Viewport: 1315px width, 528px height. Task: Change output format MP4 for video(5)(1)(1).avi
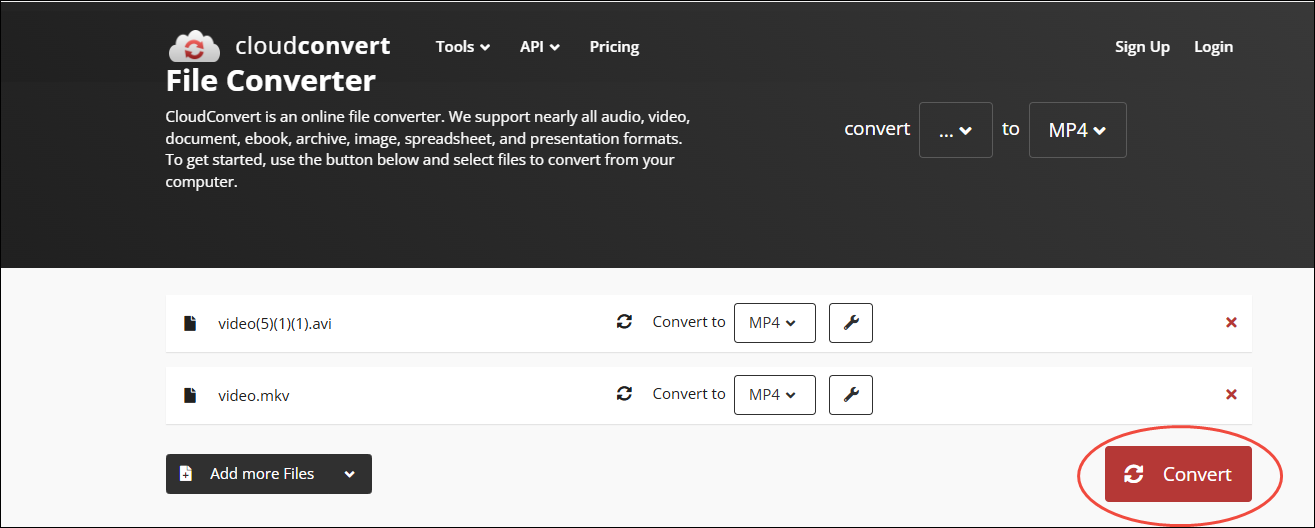[775, 323]
